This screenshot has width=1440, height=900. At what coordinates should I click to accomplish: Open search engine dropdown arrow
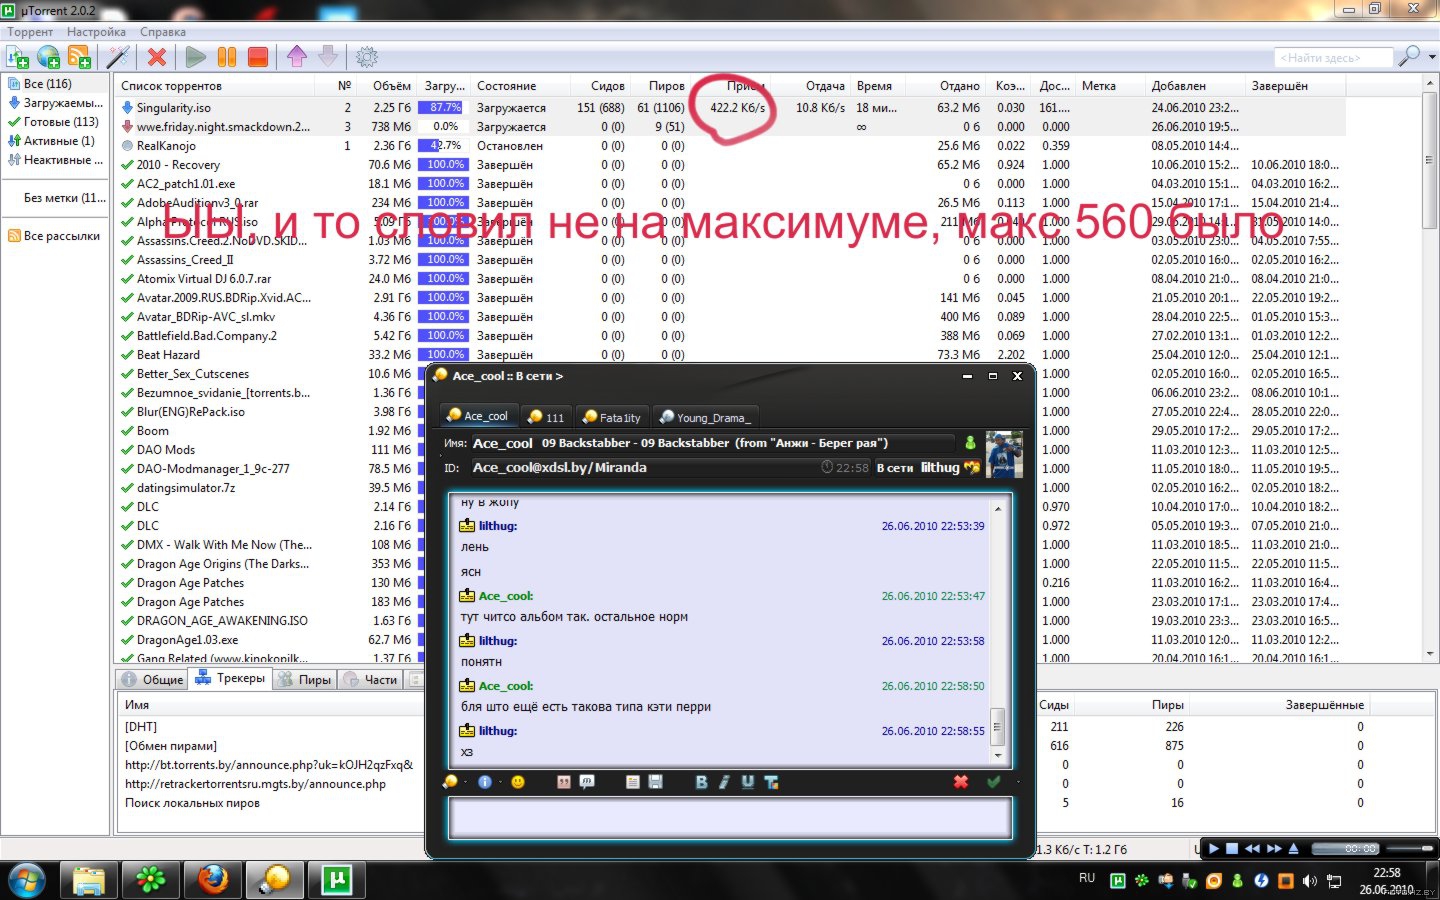pyautogui.click(x=1432, y=57)
